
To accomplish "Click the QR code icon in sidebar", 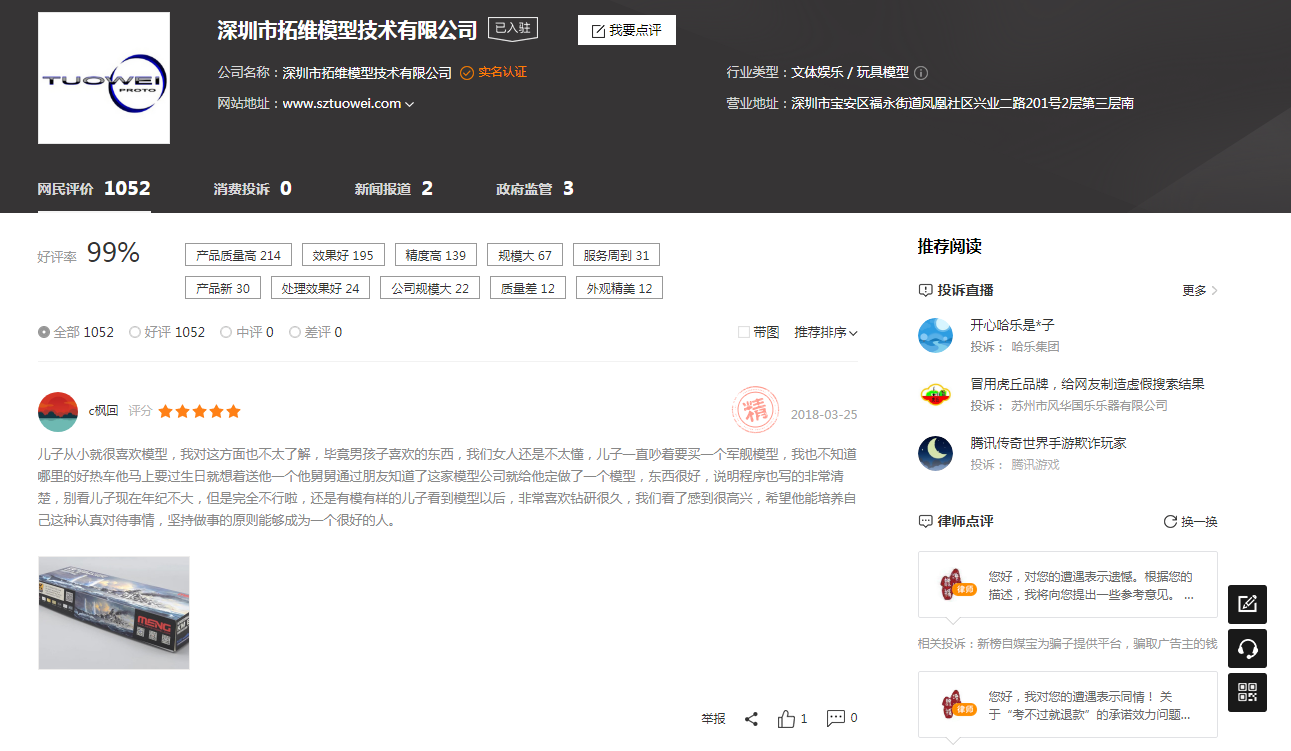I will 1247,692.
